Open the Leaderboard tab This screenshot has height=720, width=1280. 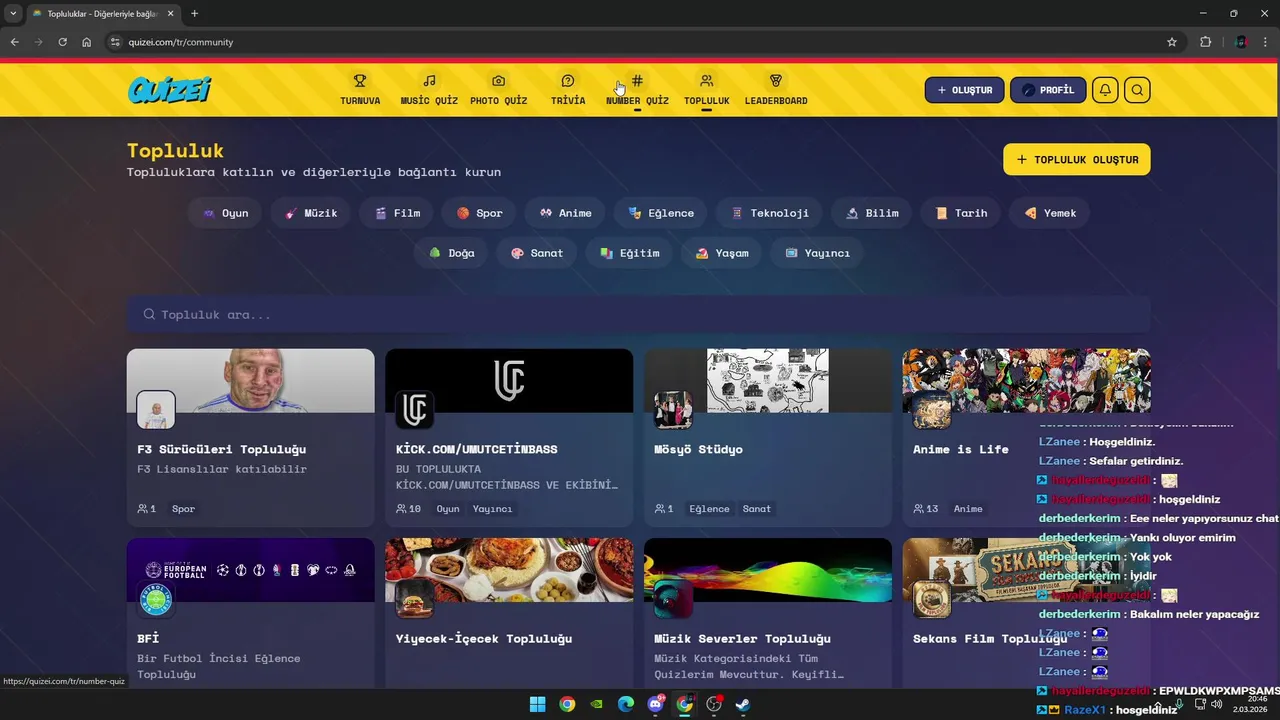(x=776, y=90)
